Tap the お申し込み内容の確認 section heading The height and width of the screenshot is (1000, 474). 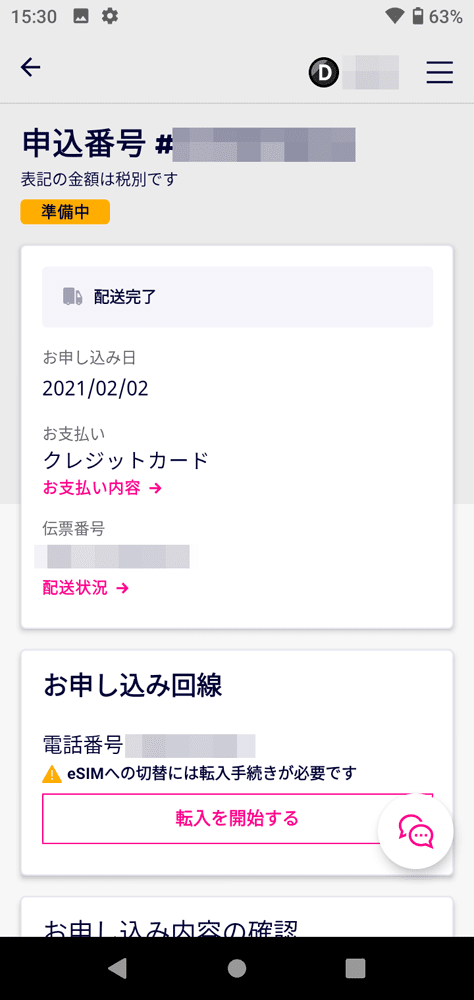coord(170,926)
